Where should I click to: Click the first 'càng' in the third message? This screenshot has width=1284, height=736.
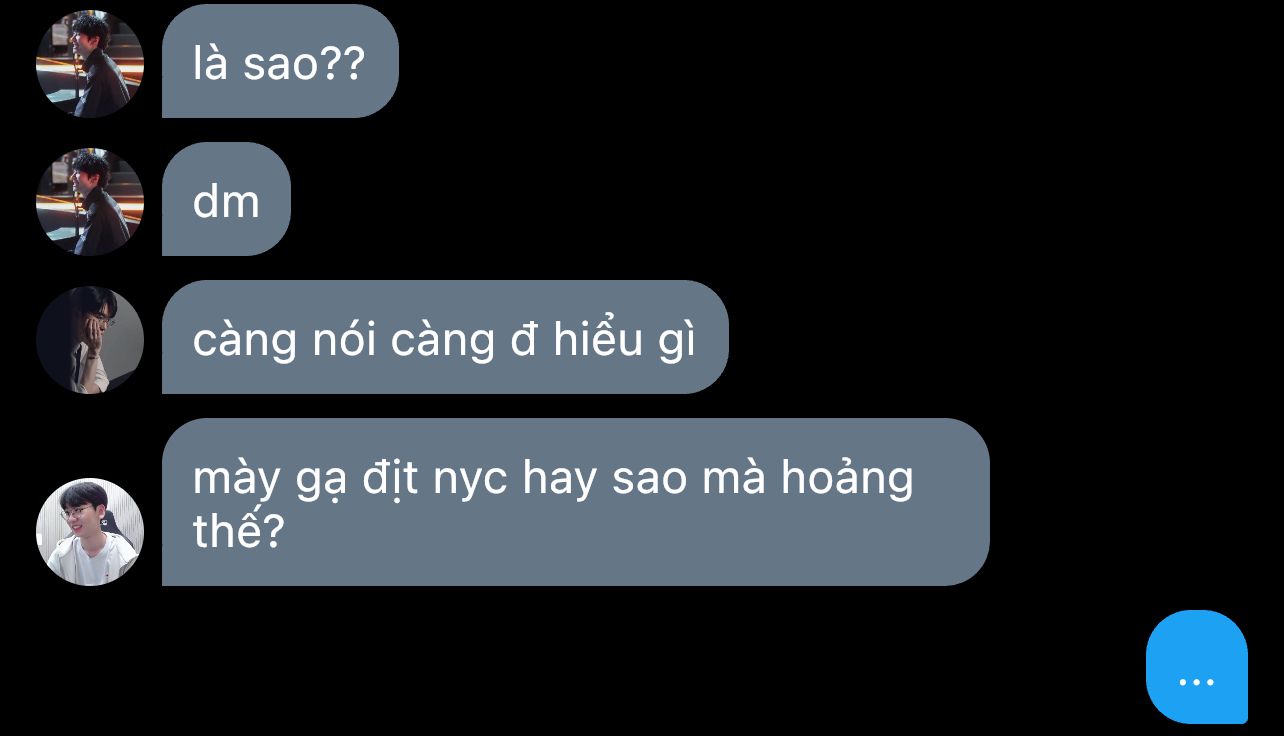(x=245, y=343)
